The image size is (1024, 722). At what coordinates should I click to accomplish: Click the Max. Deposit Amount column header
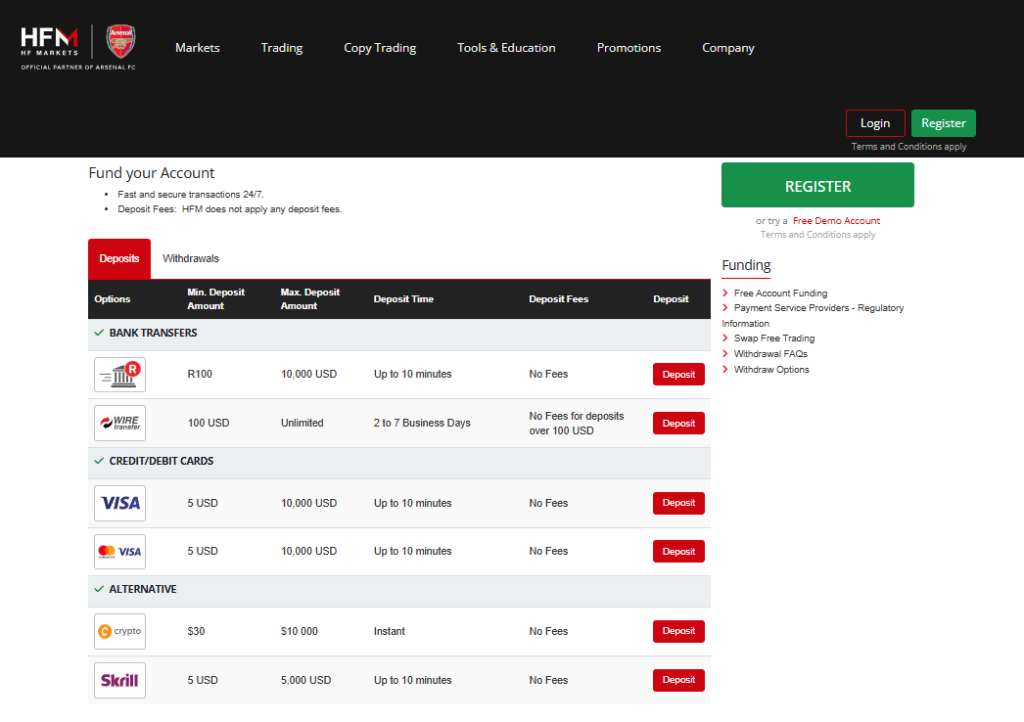(310, 299)
